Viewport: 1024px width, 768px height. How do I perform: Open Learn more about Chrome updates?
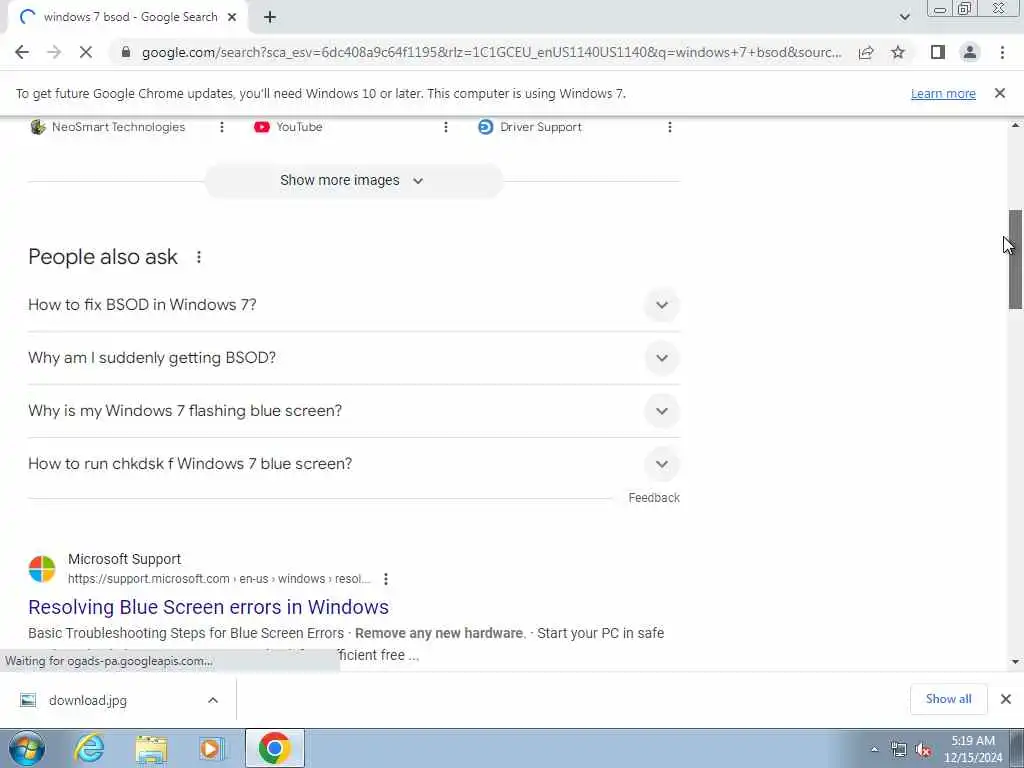(x=943, y=93)
